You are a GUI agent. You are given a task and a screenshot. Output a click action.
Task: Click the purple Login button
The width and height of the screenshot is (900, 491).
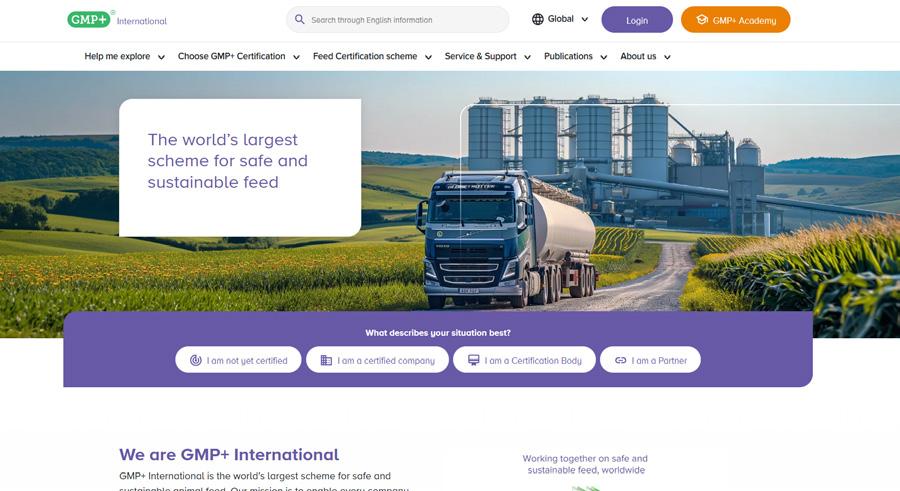[637, 20]
